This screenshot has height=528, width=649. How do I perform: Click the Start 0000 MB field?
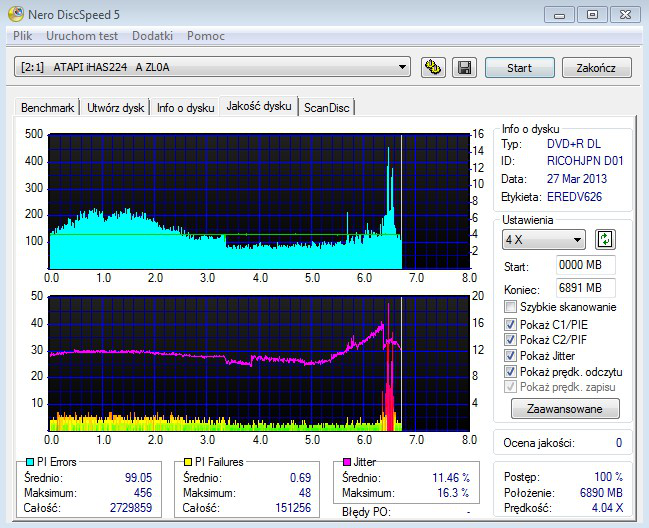click(x=585, y=265)
